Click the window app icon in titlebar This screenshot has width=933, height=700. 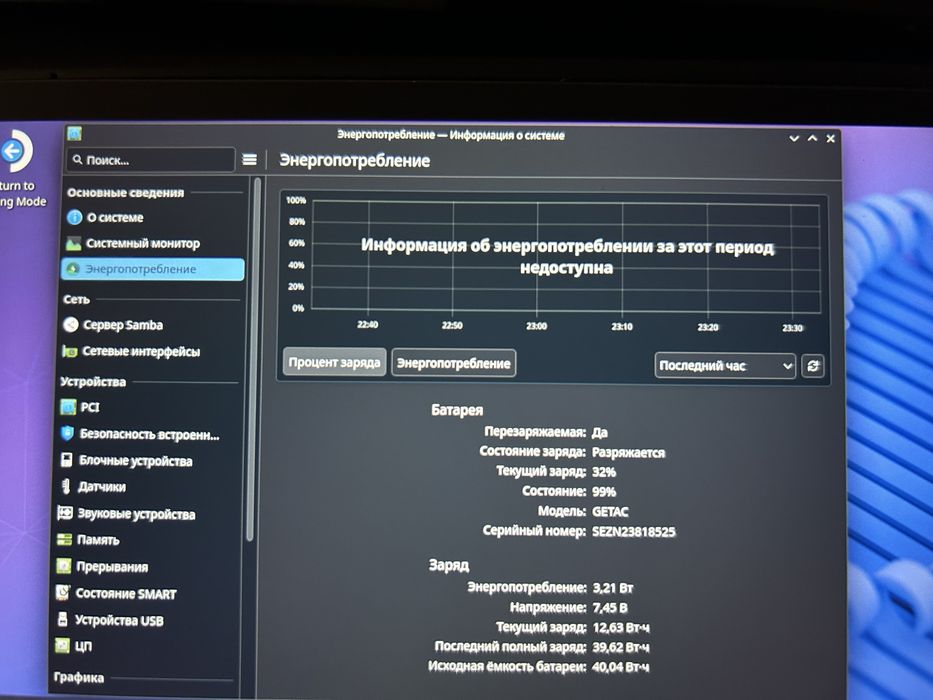(74, 134)
